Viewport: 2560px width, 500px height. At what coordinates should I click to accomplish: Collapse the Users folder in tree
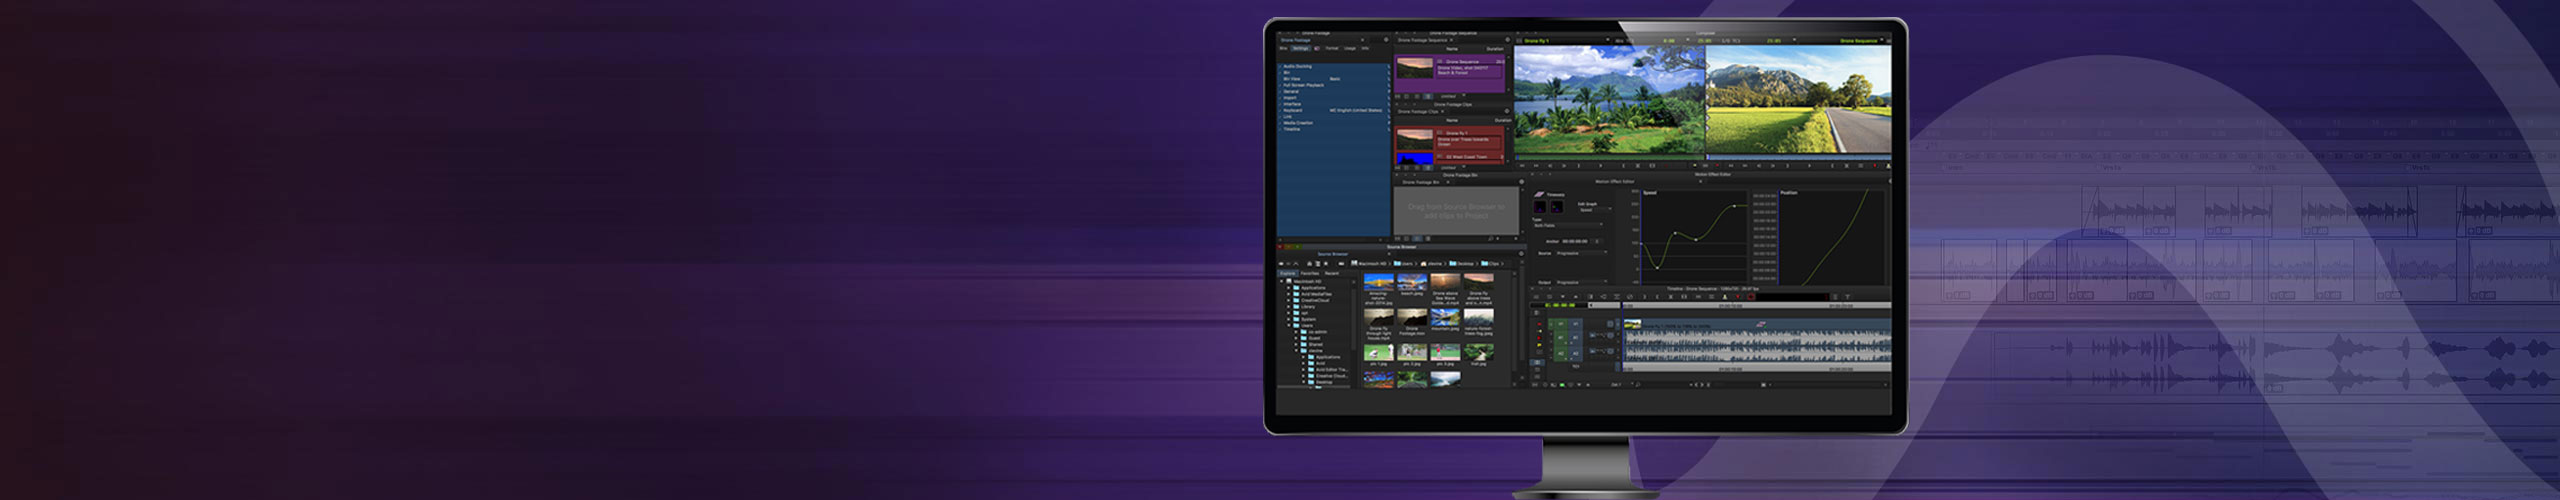click(x=1289, y=325)
